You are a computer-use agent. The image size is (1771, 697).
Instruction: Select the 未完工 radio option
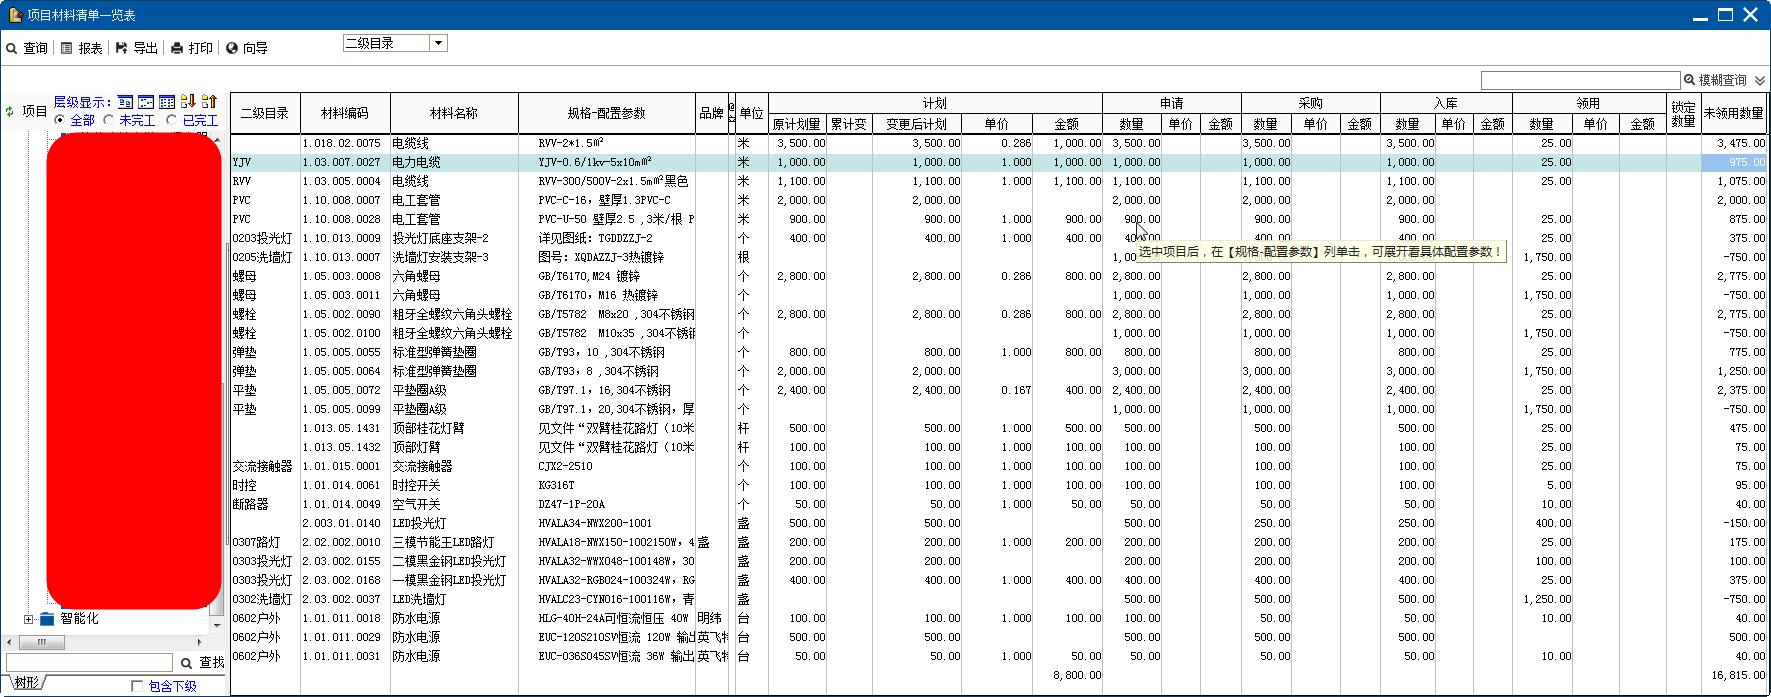click(x=109, y=120)
